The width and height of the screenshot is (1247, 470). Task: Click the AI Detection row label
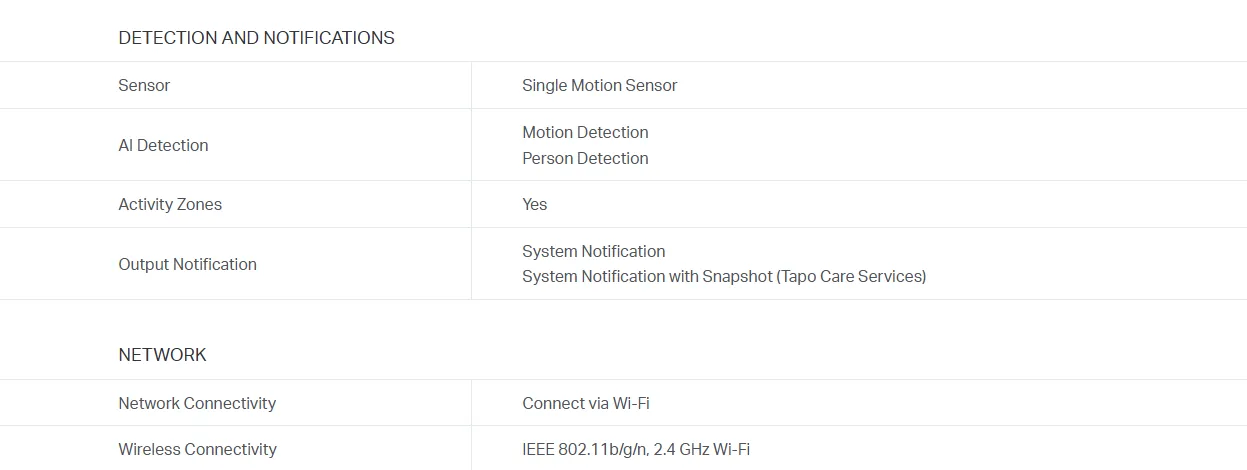[x=163, y=145]
